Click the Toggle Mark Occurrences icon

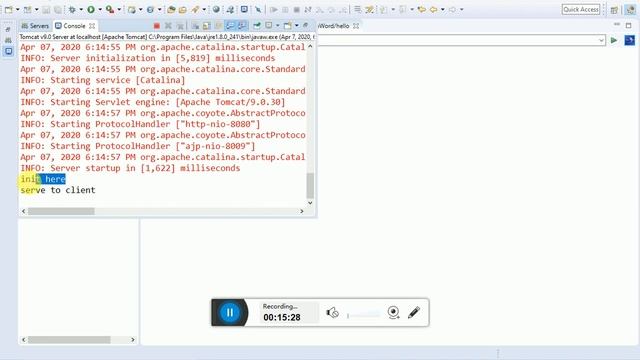point(369,9)
